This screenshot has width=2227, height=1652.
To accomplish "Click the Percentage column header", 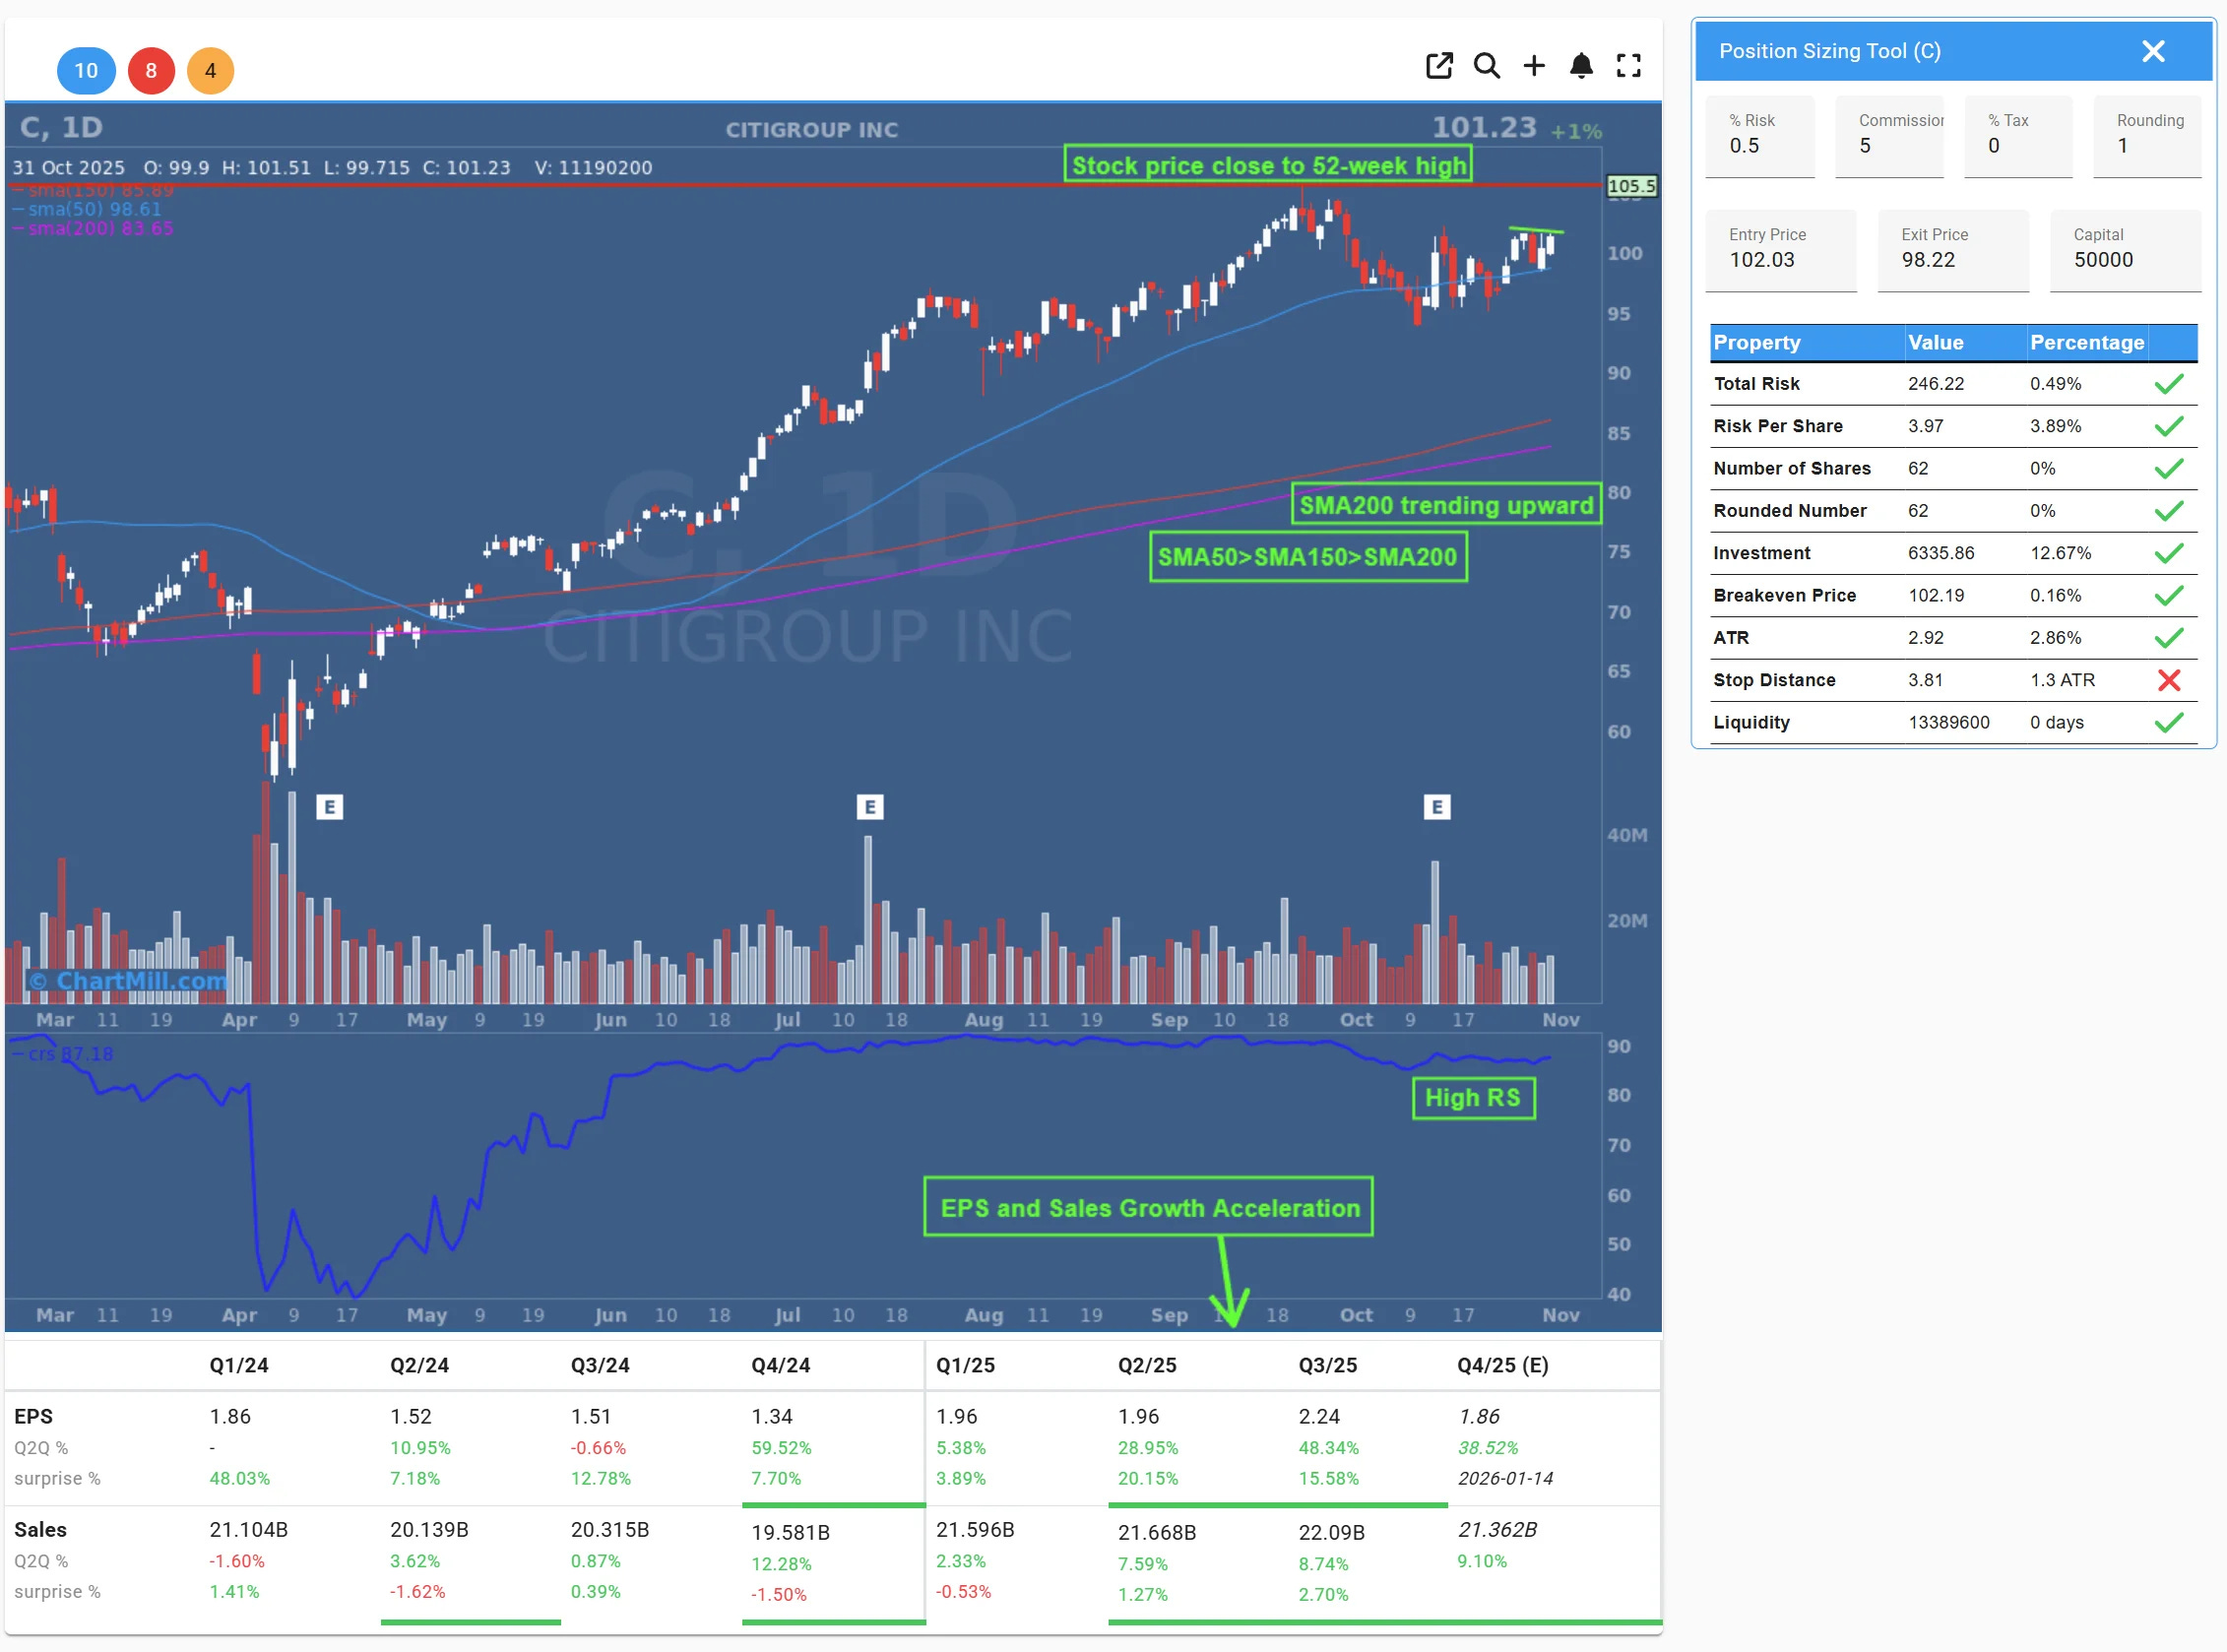I will pos(2086,343).
